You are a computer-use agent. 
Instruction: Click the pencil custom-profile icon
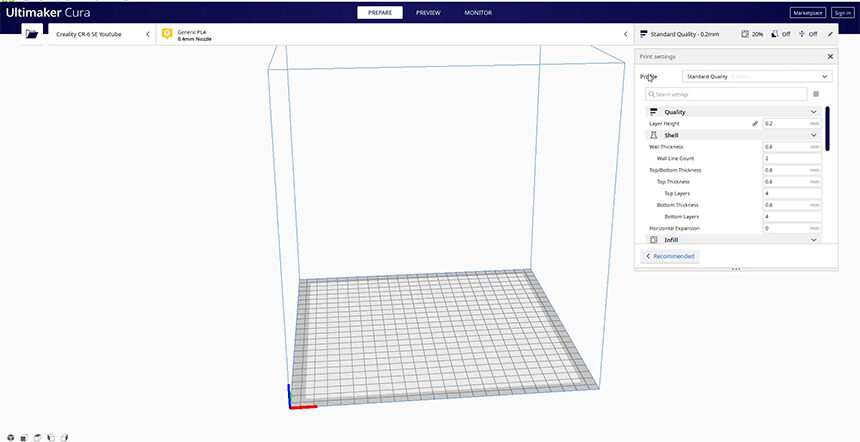point(830,34)
